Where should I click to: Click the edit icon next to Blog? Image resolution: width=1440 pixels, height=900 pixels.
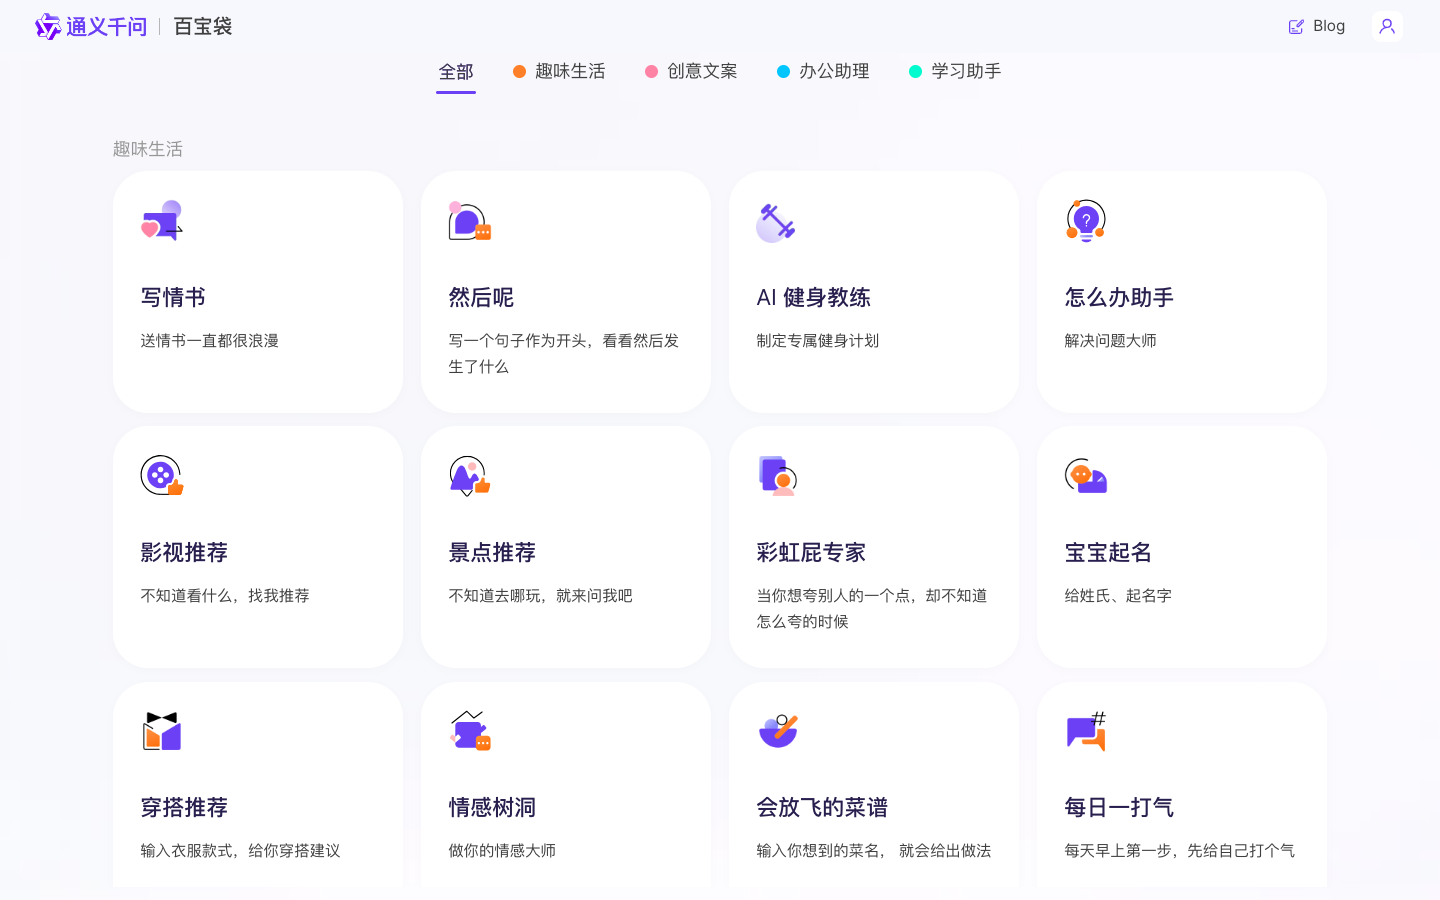1295,26
